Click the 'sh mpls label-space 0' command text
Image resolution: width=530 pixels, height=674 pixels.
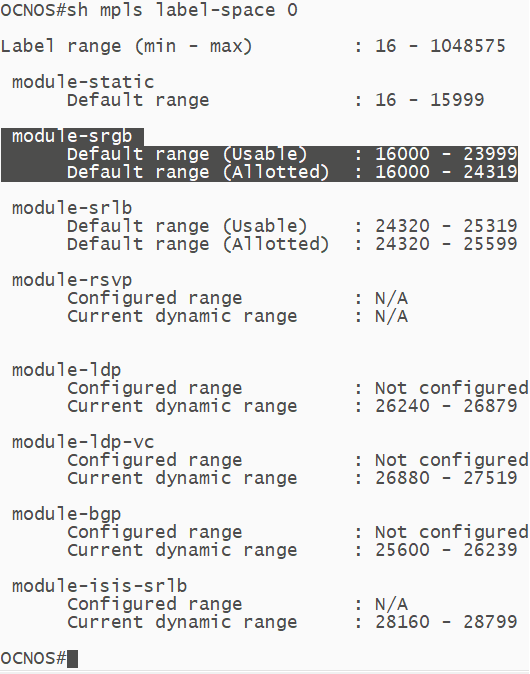(182, 10)
